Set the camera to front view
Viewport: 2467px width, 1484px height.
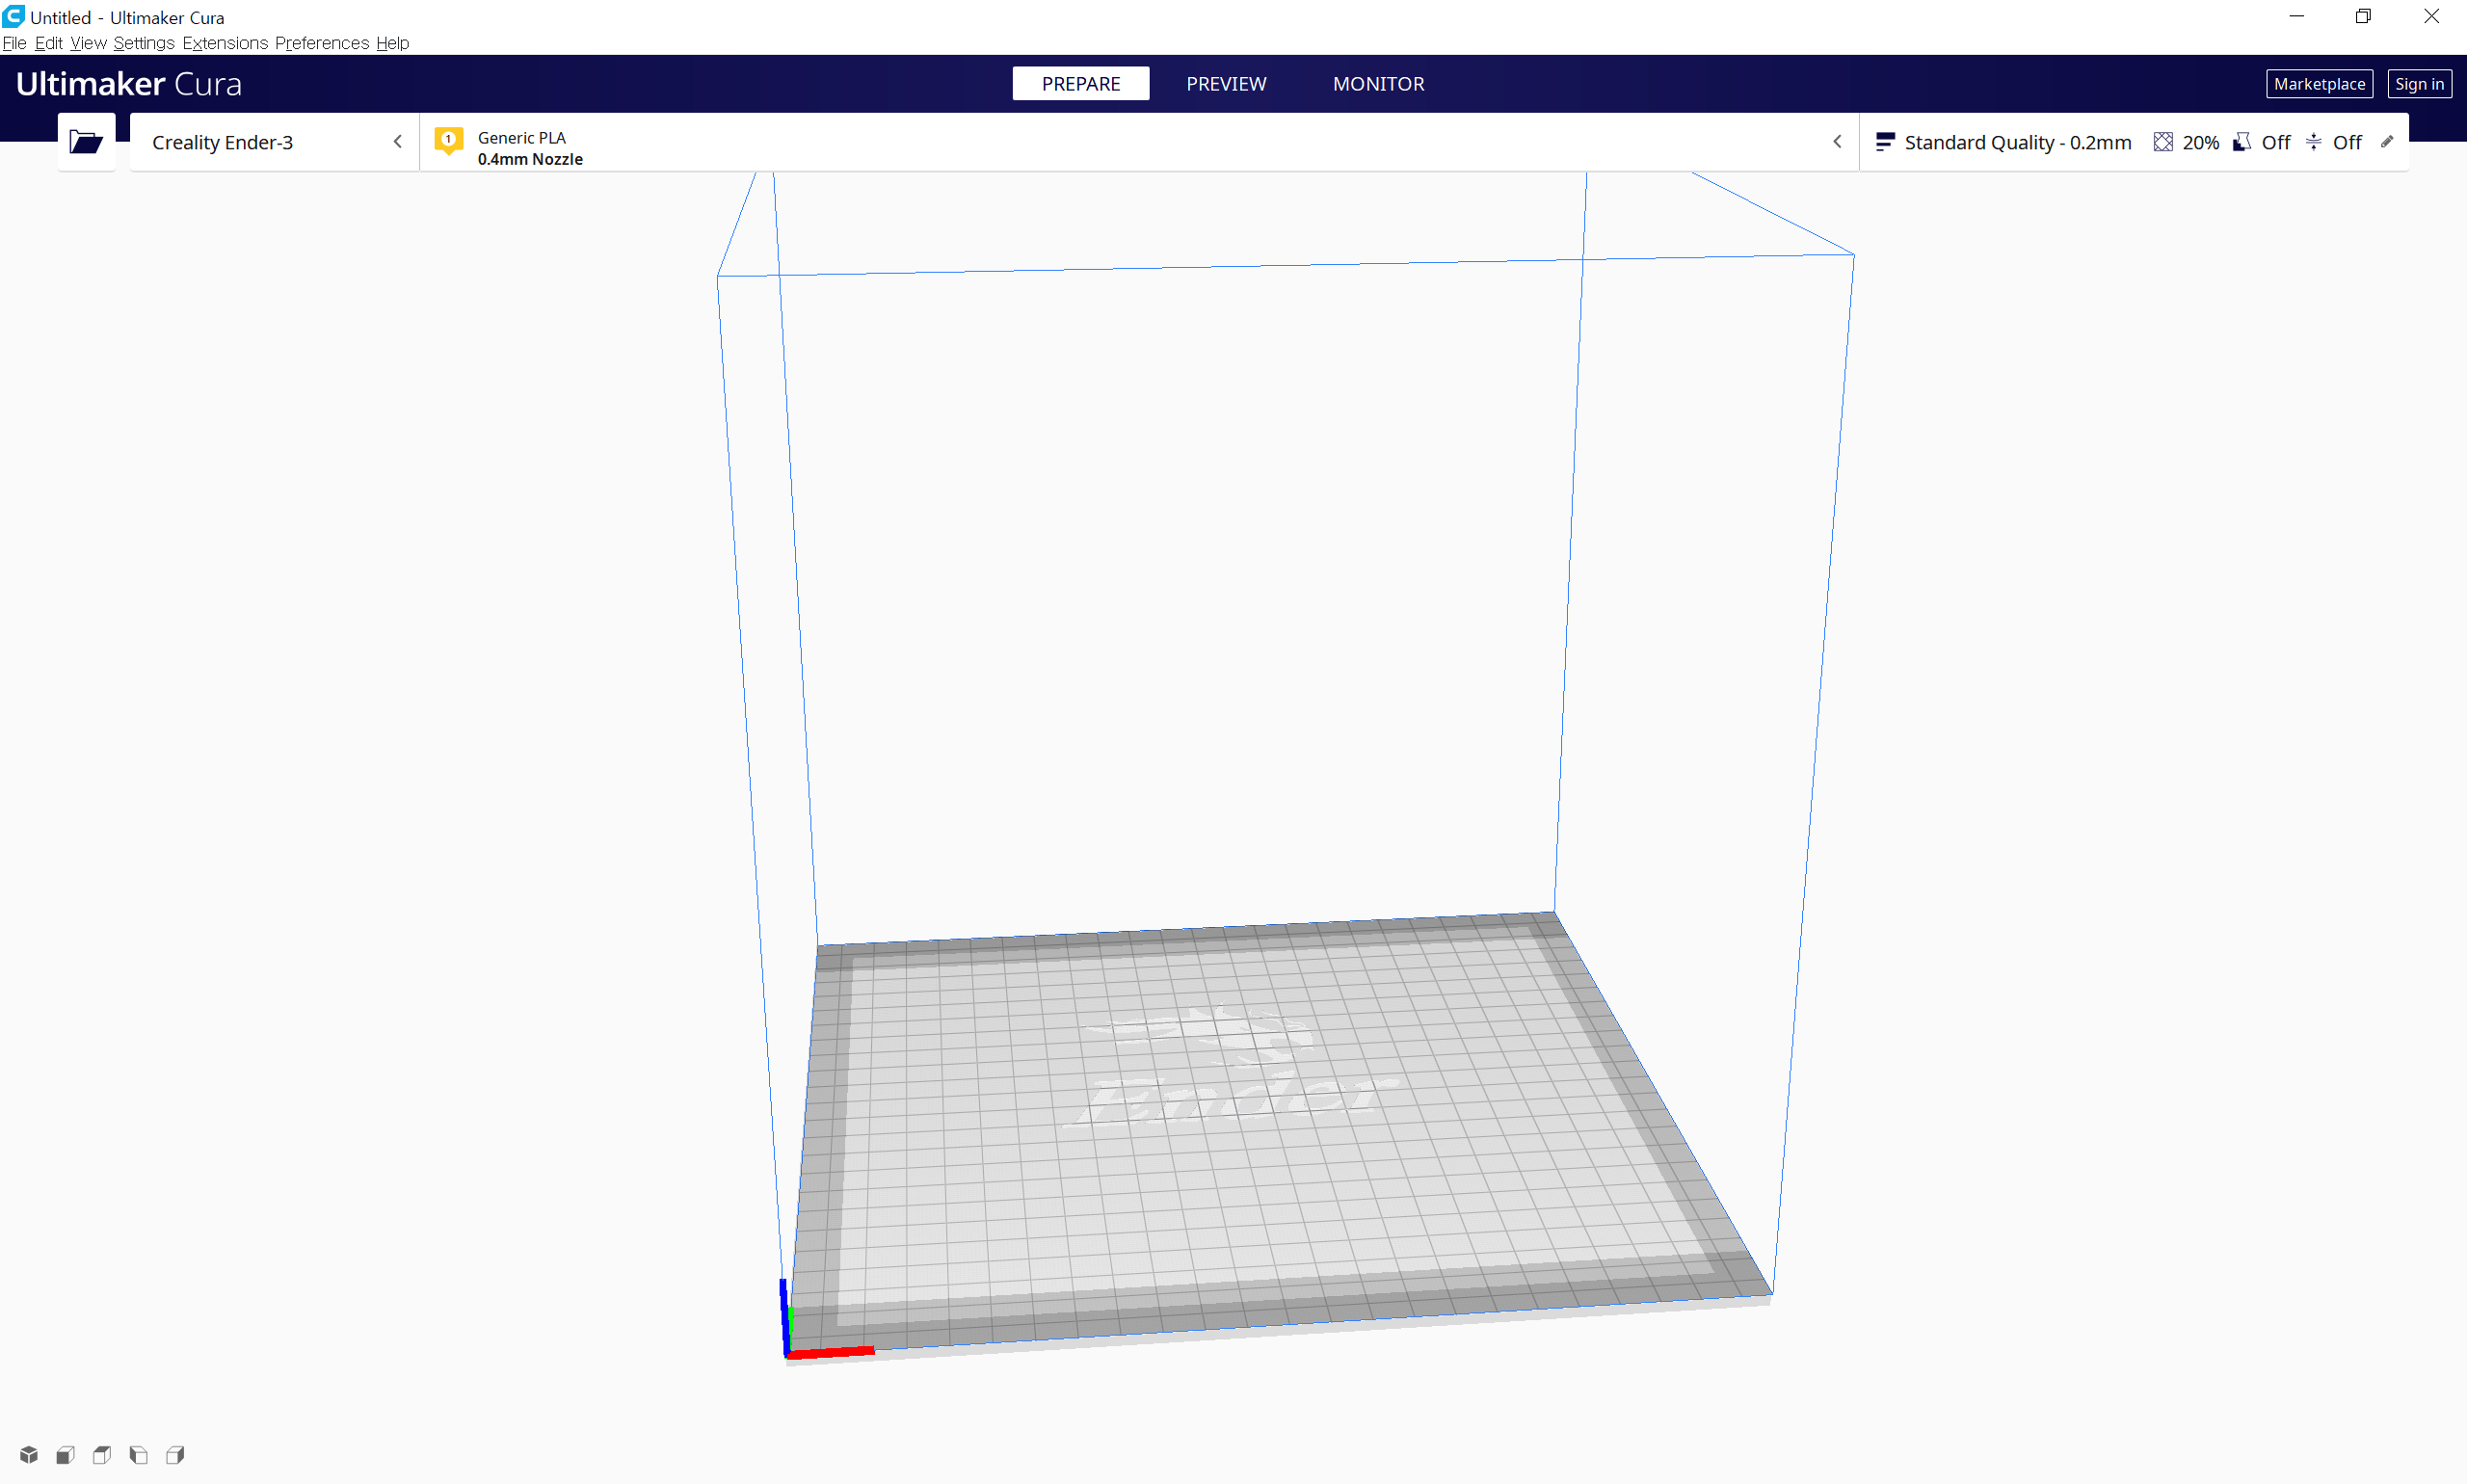click(x=65, y=1454)
